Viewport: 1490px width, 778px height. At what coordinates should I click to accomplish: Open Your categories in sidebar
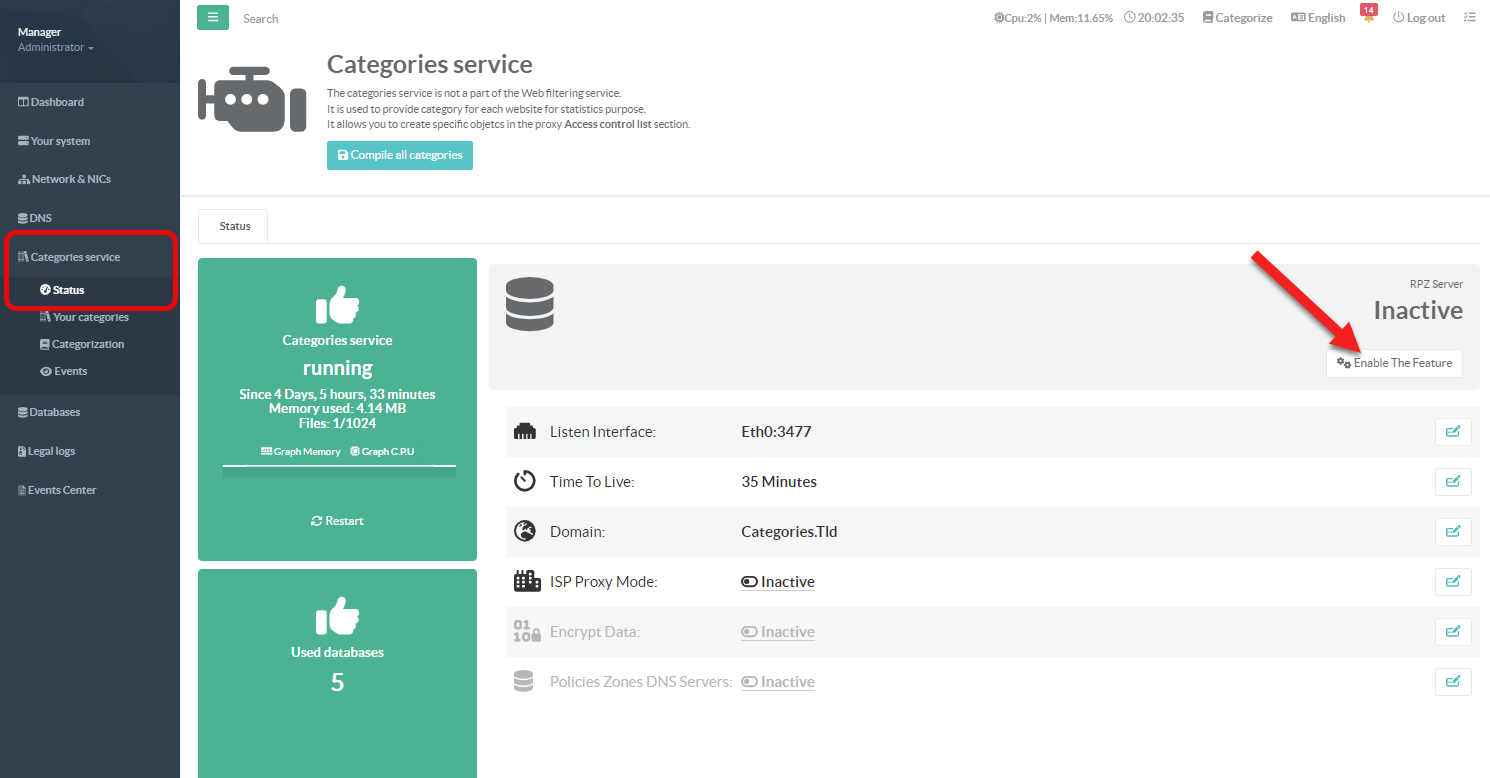(x=90, y=317)
